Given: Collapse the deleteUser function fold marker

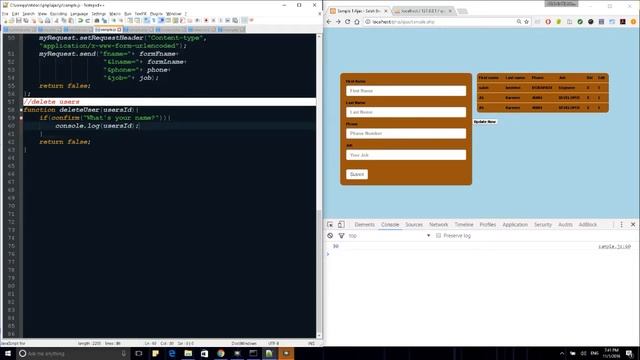Looking at the screenshot, I should [x=21, y=110].
